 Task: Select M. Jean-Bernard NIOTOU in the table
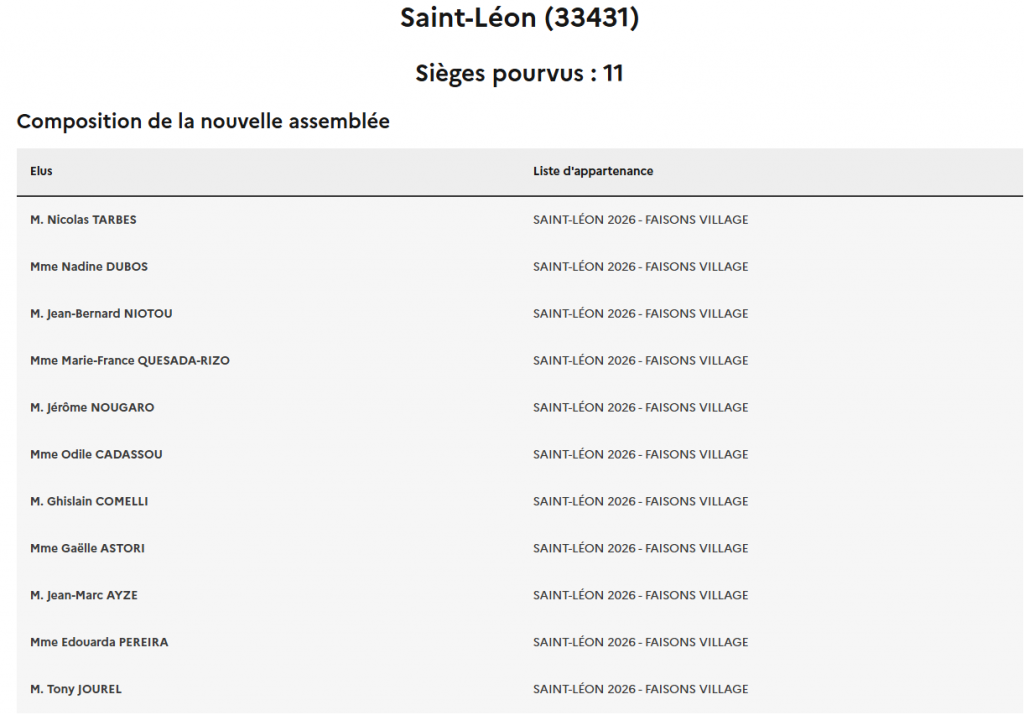point(101,314)
